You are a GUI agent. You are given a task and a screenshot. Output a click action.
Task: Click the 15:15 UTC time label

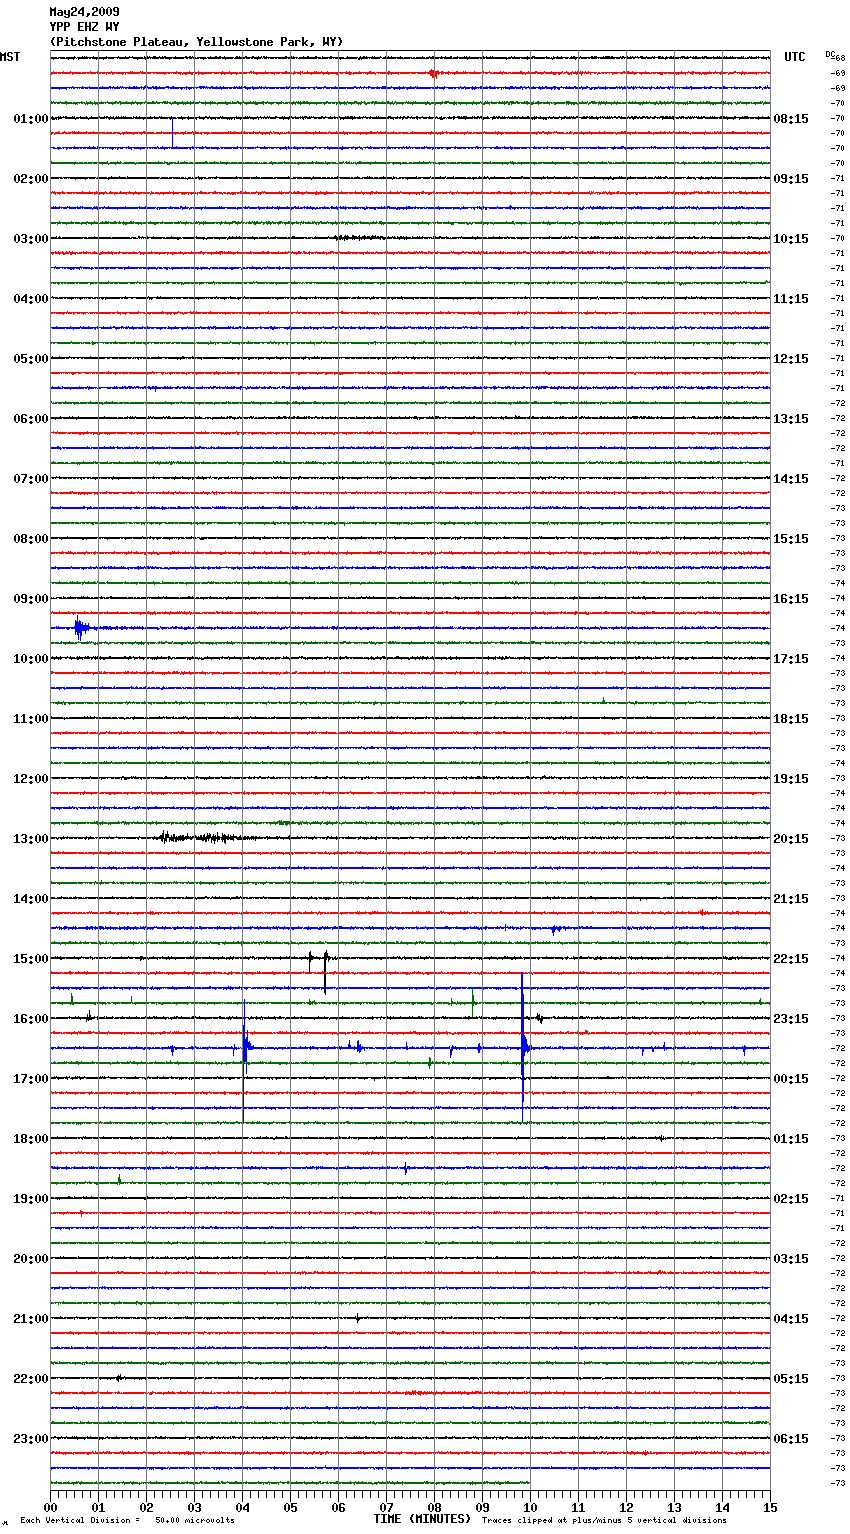[791, 539]
